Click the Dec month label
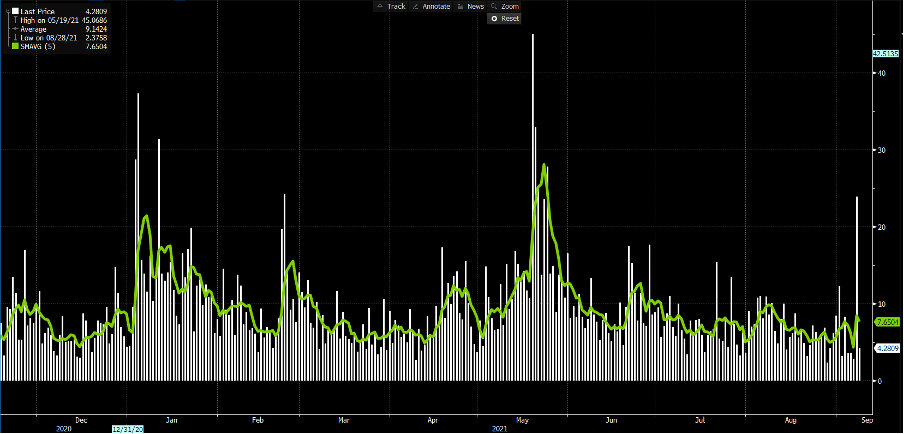The image size is (904, 434). coord(81,421)
